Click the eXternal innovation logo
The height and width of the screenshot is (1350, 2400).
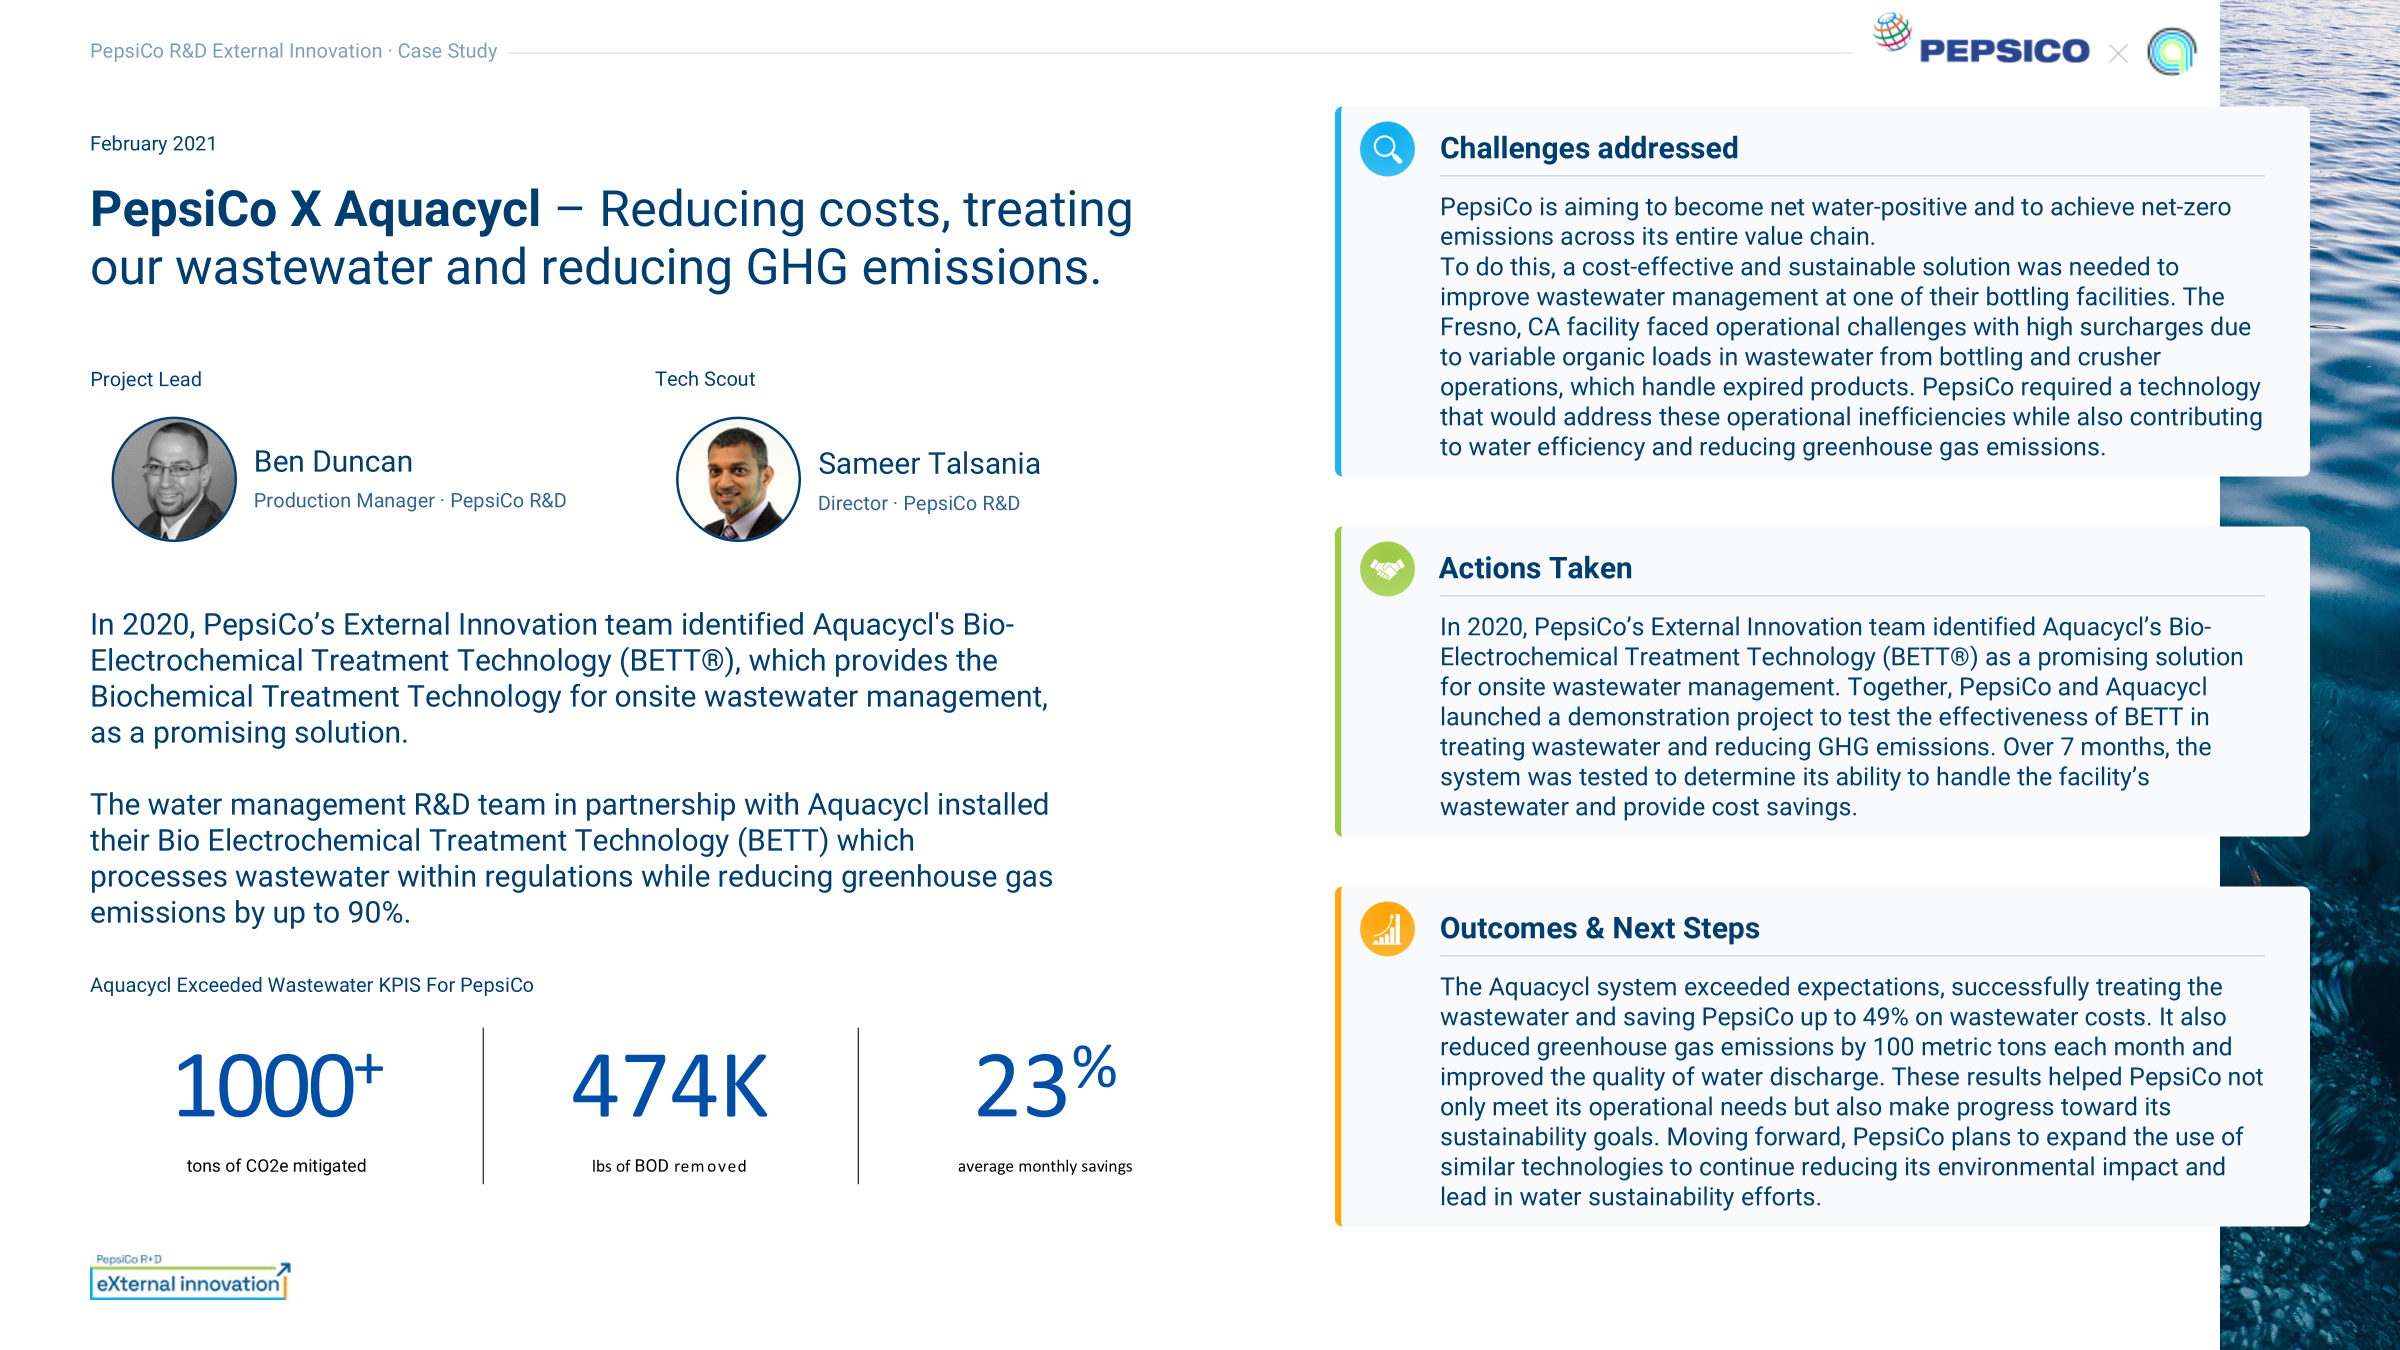[190, 1277]
